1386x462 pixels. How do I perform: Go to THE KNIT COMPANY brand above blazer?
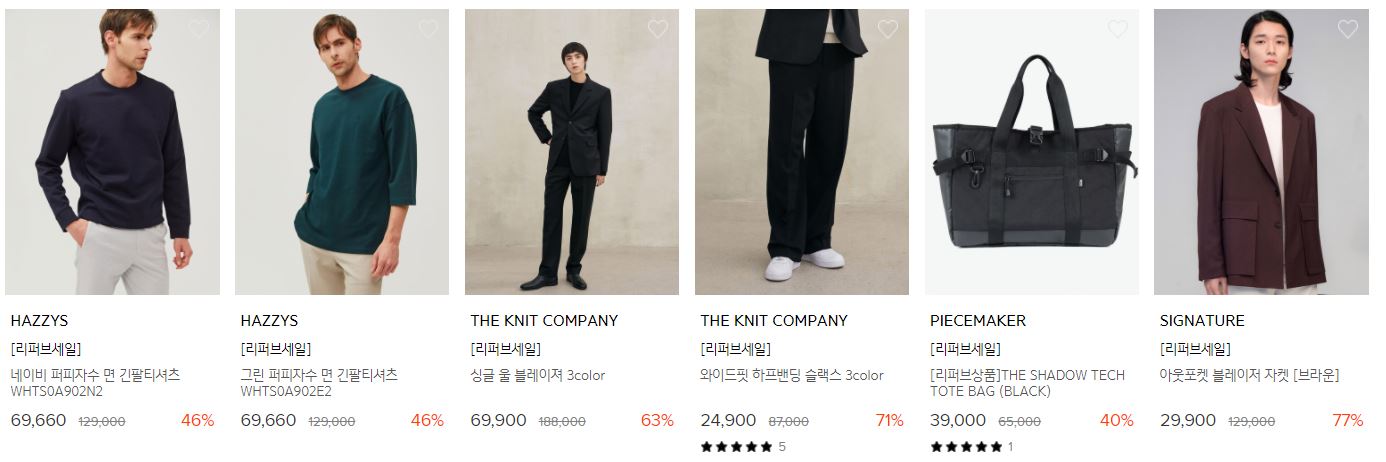click(x=544, y=321)
